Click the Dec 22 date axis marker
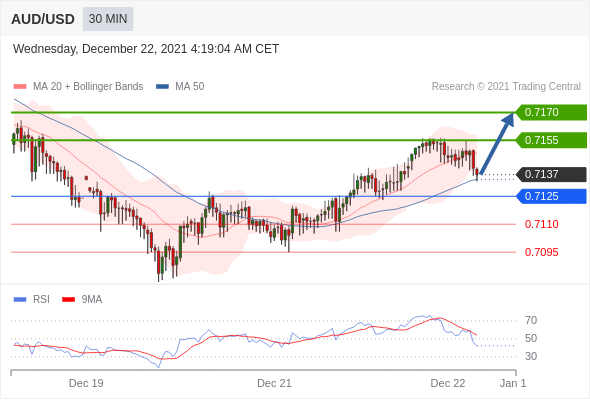590x400 pixels. coord(448,383)
